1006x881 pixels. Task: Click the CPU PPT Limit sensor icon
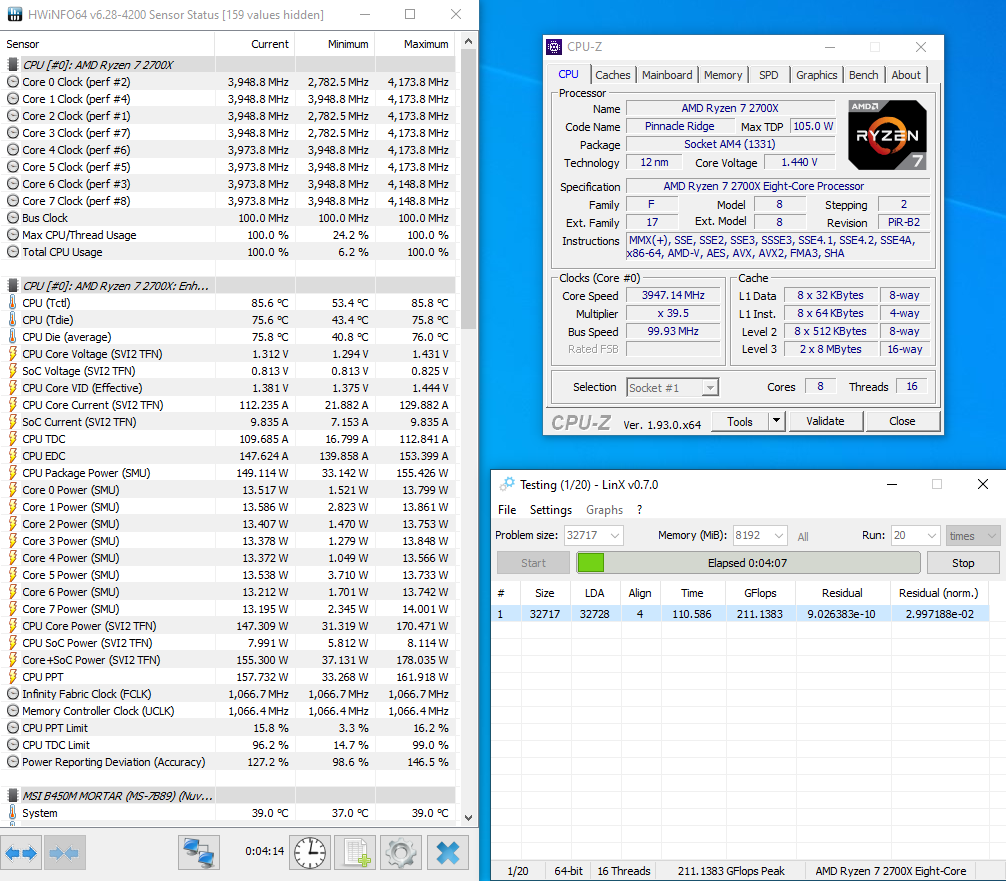click(12, 728)
